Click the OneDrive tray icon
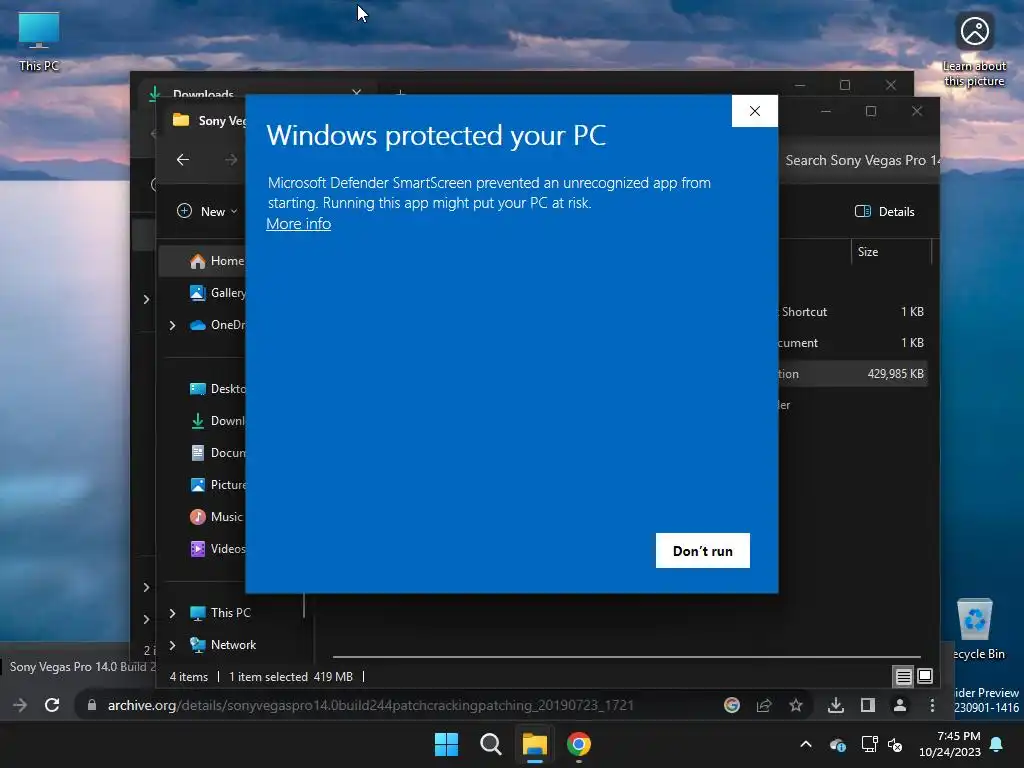1024x768 pixels. tap(837, 744)
